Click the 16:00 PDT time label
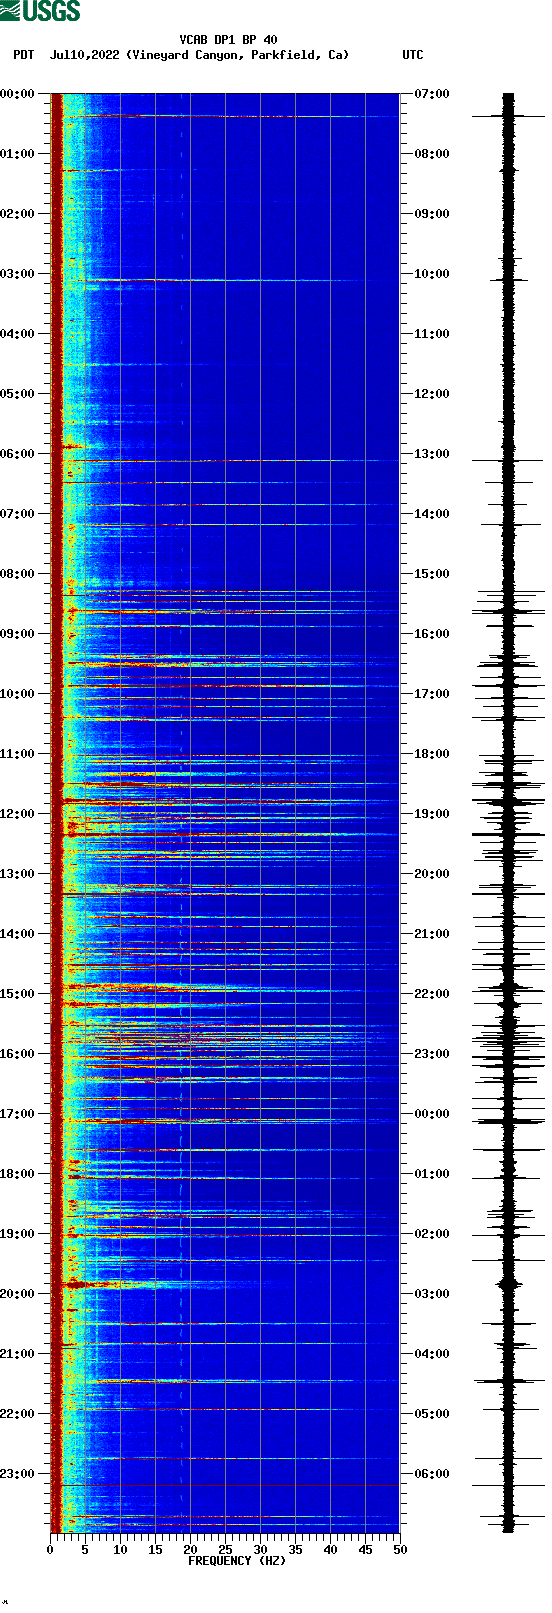The height and width of the screenshot is (1613, 552). click(x=17, y=1054)
